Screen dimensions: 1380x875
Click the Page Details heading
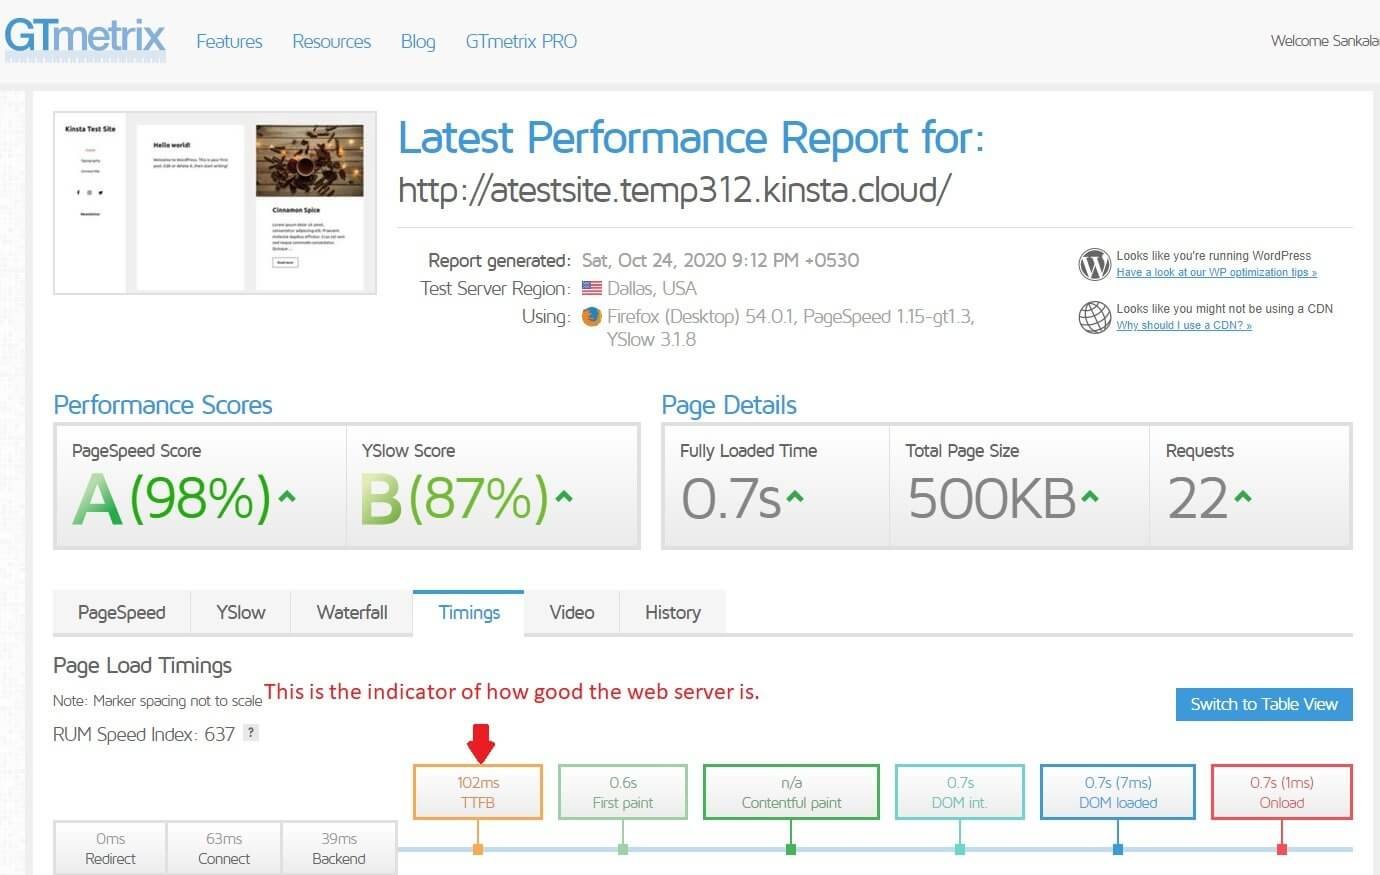tap(729, 405)
